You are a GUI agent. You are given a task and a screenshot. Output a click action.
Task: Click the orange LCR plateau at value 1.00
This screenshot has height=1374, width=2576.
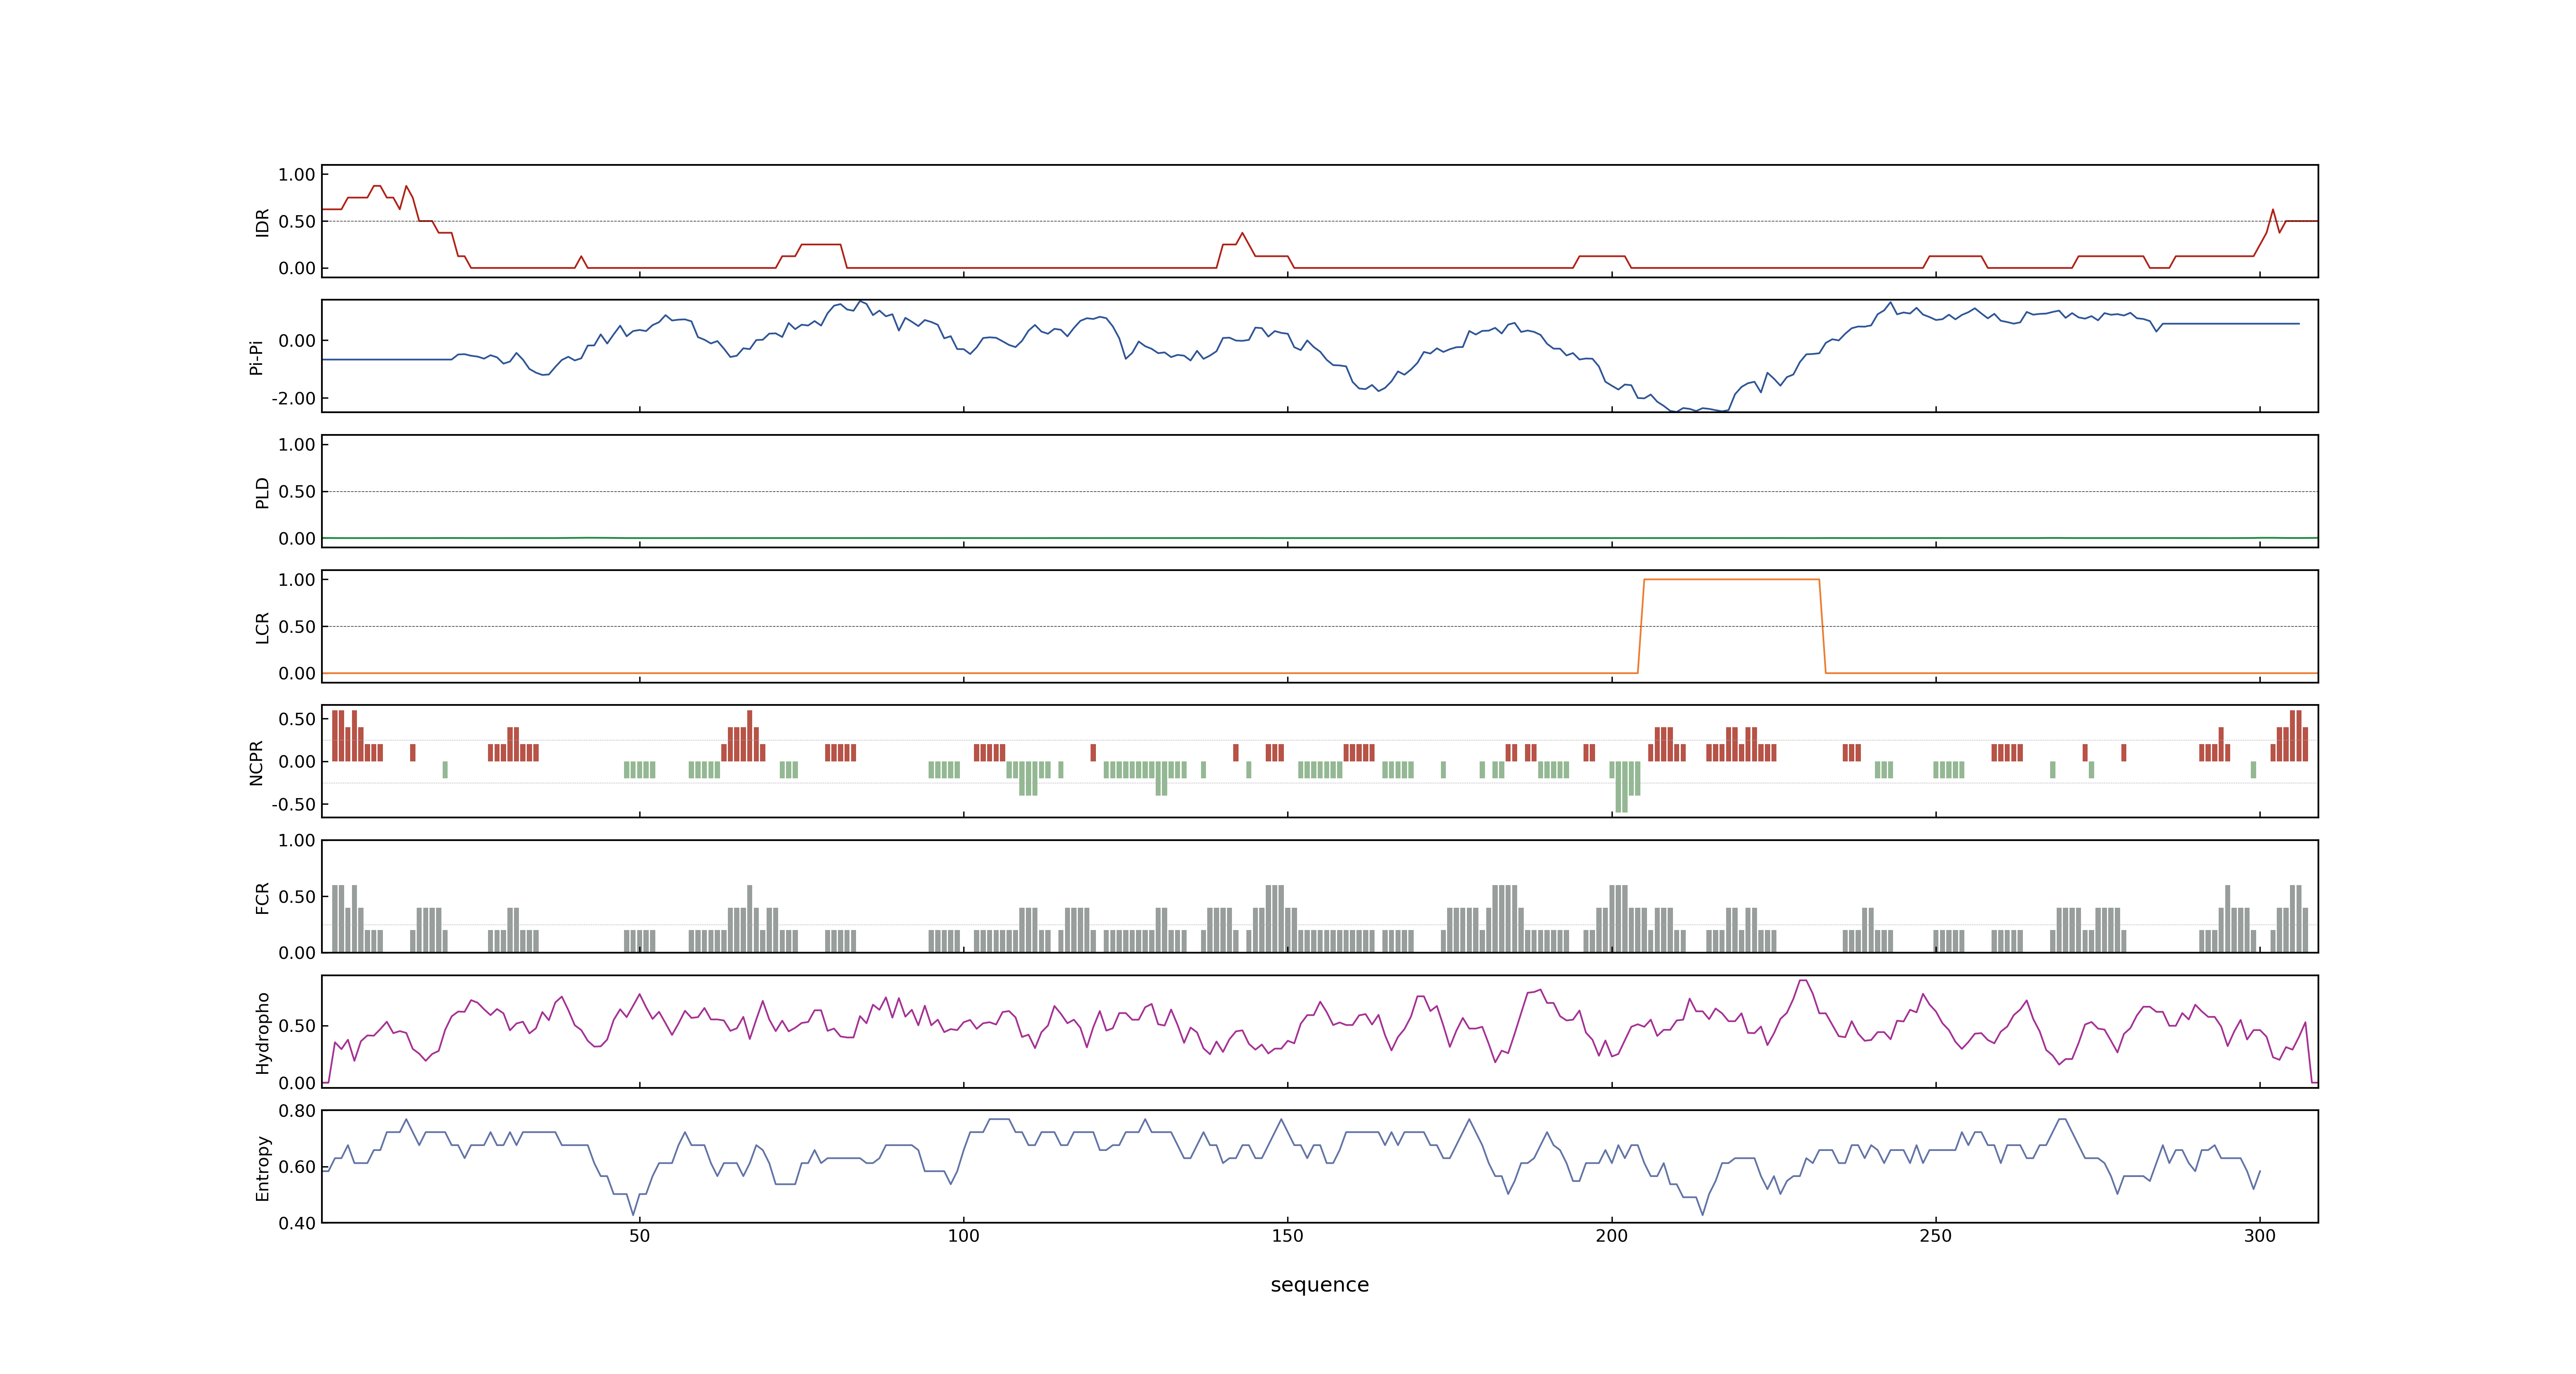(1731, 579)
